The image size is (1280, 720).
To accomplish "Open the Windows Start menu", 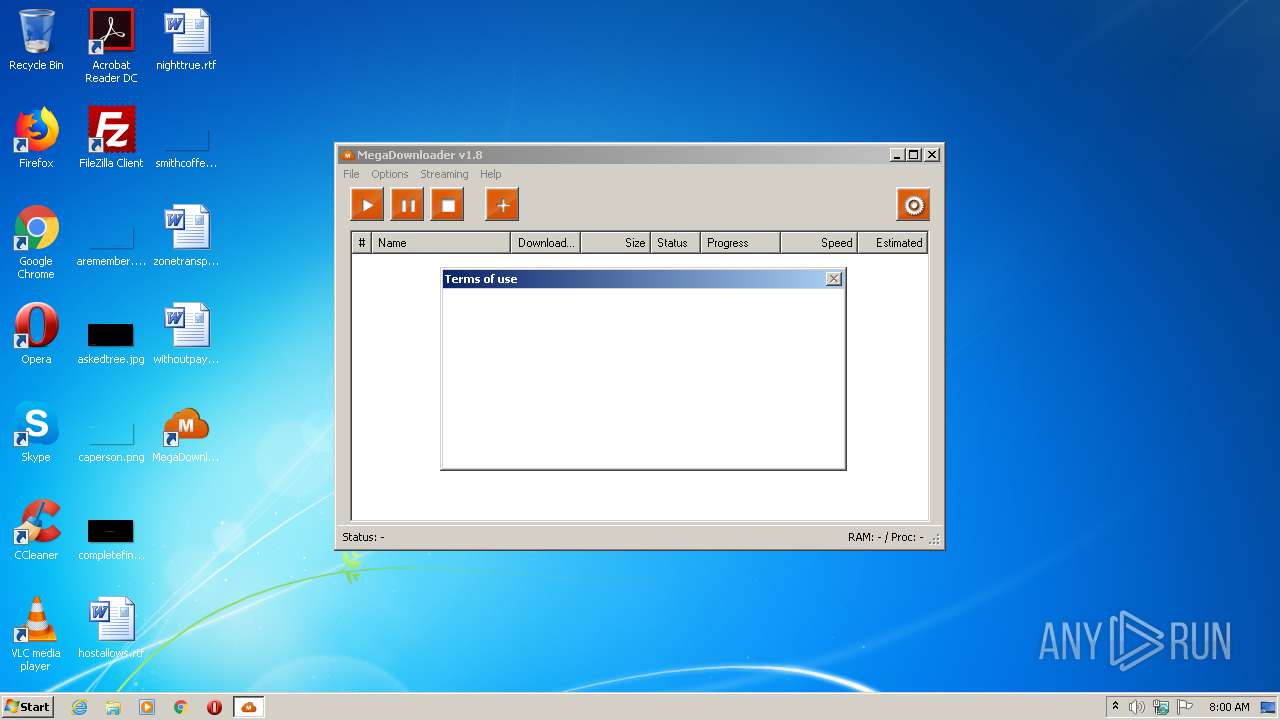I will 28,707.
